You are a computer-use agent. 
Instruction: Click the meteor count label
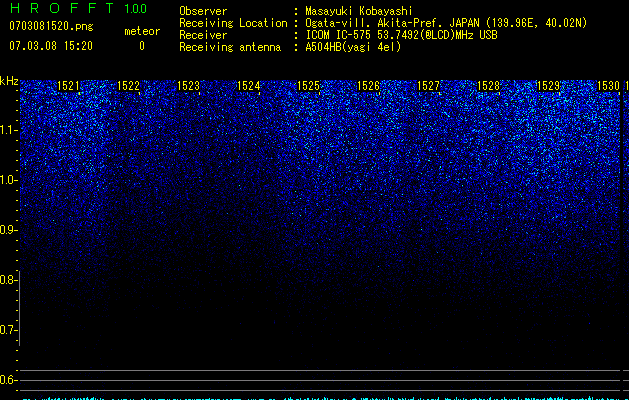142,31
